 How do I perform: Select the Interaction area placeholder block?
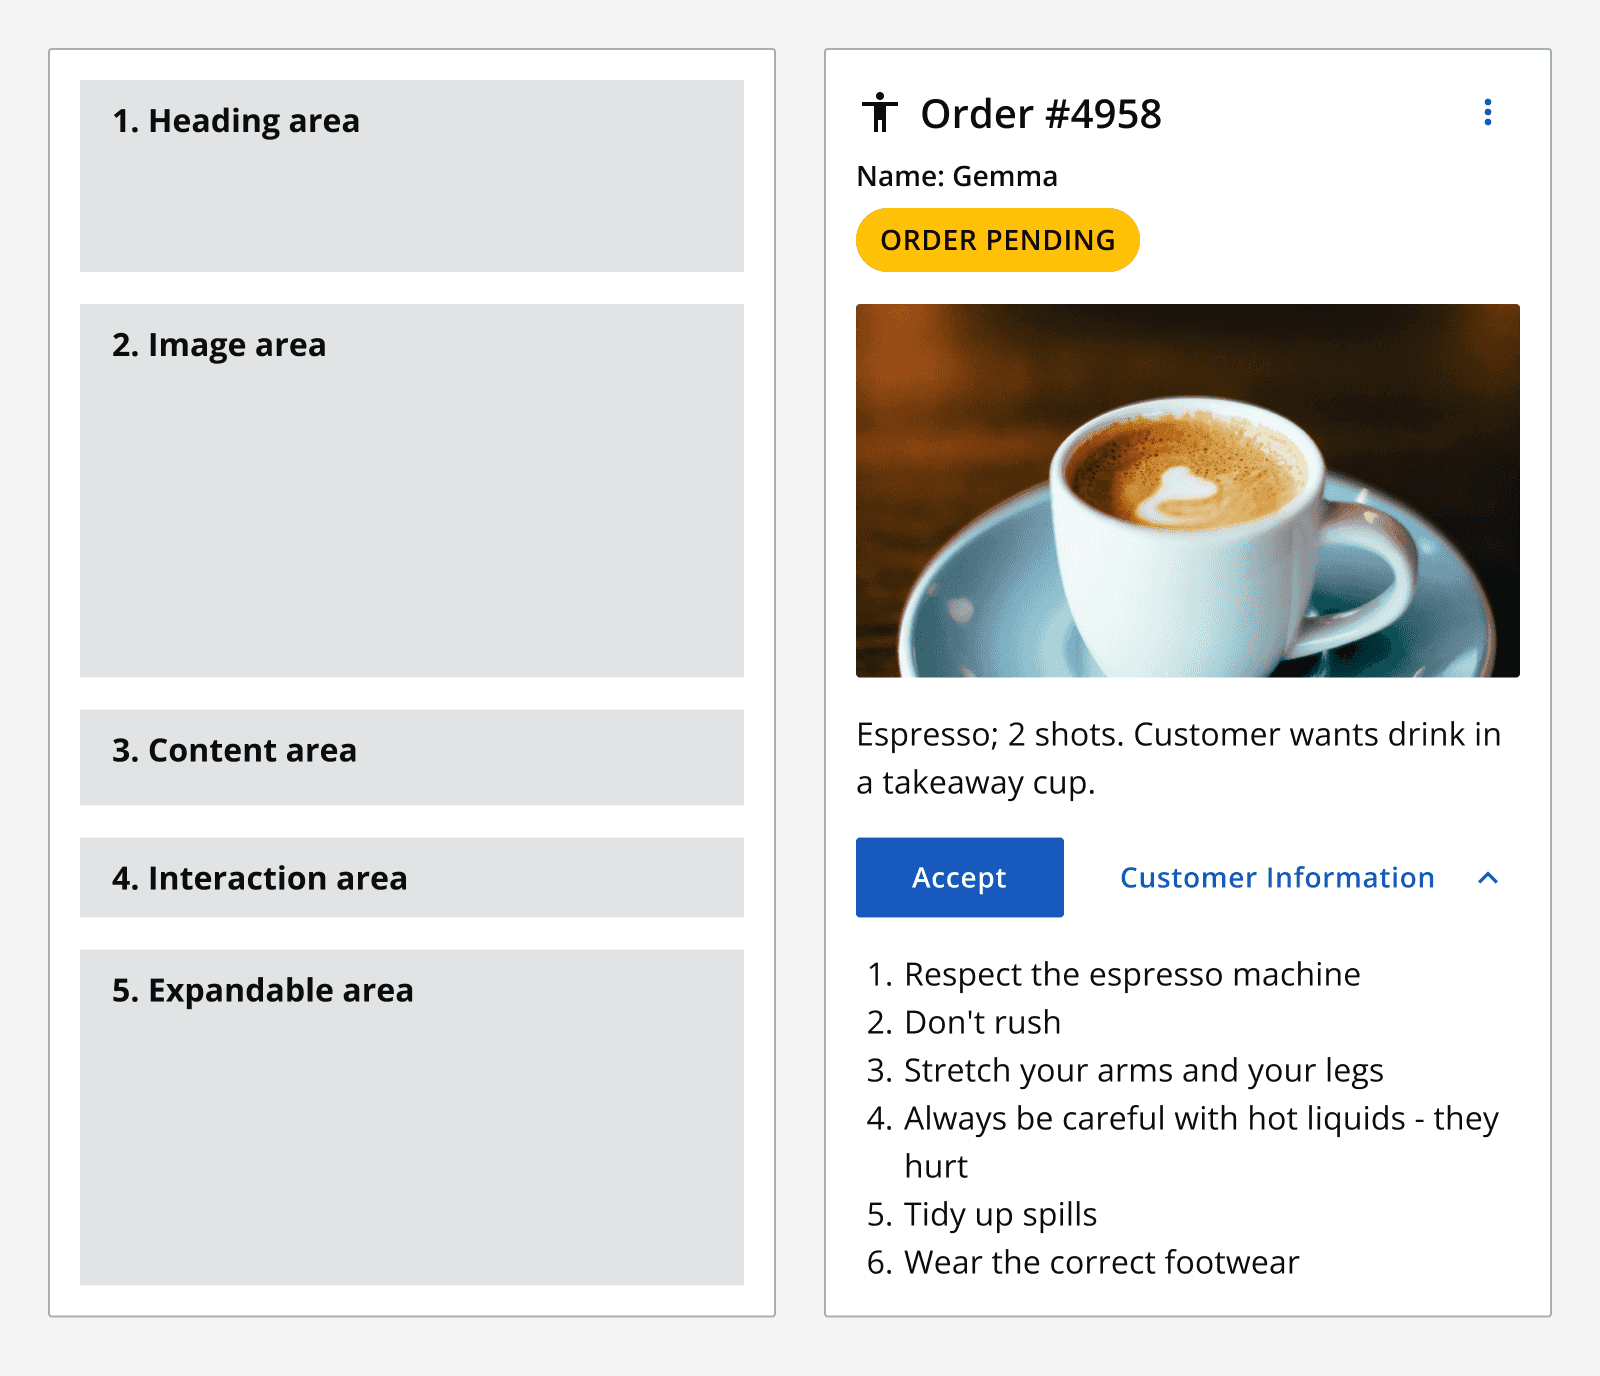(x=411, y=877)
